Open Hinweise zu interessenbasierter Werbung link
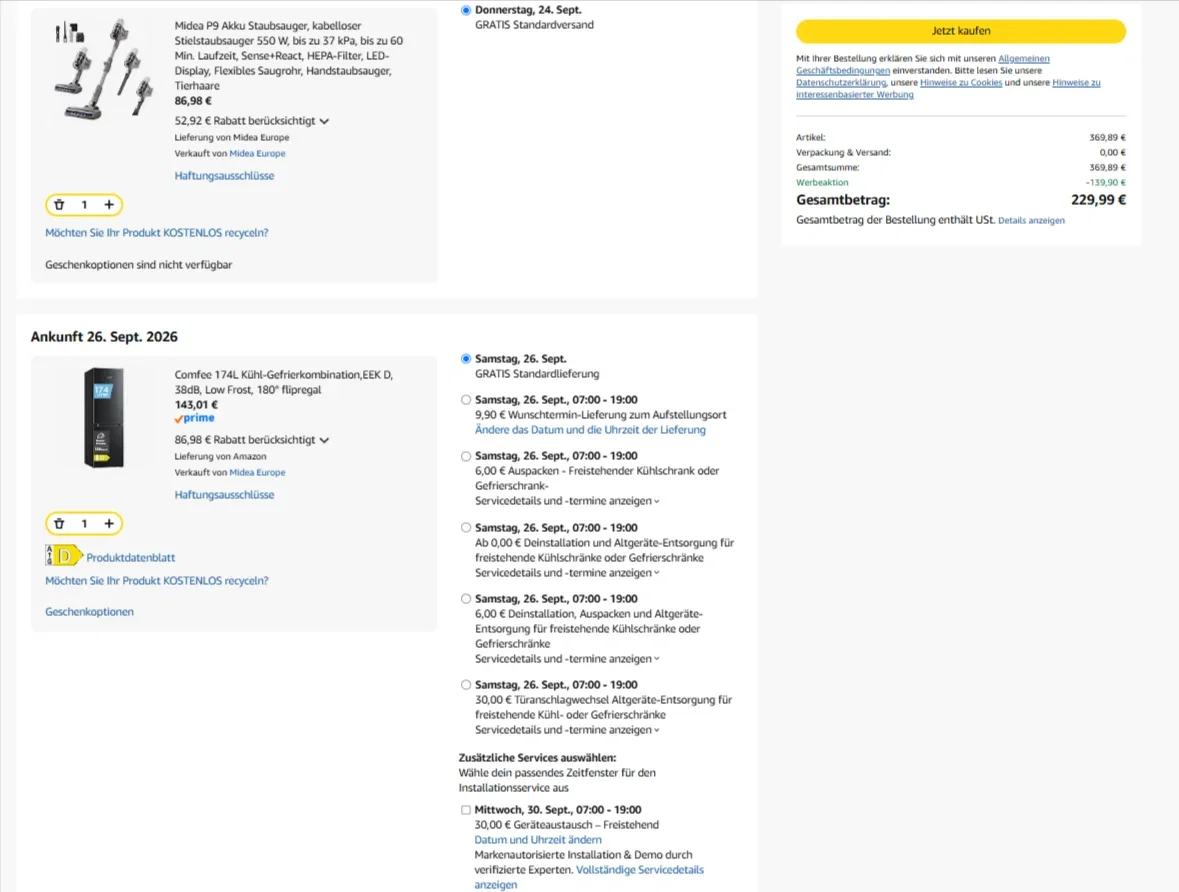This screenshot has height=892, width=1179. 1076,83
